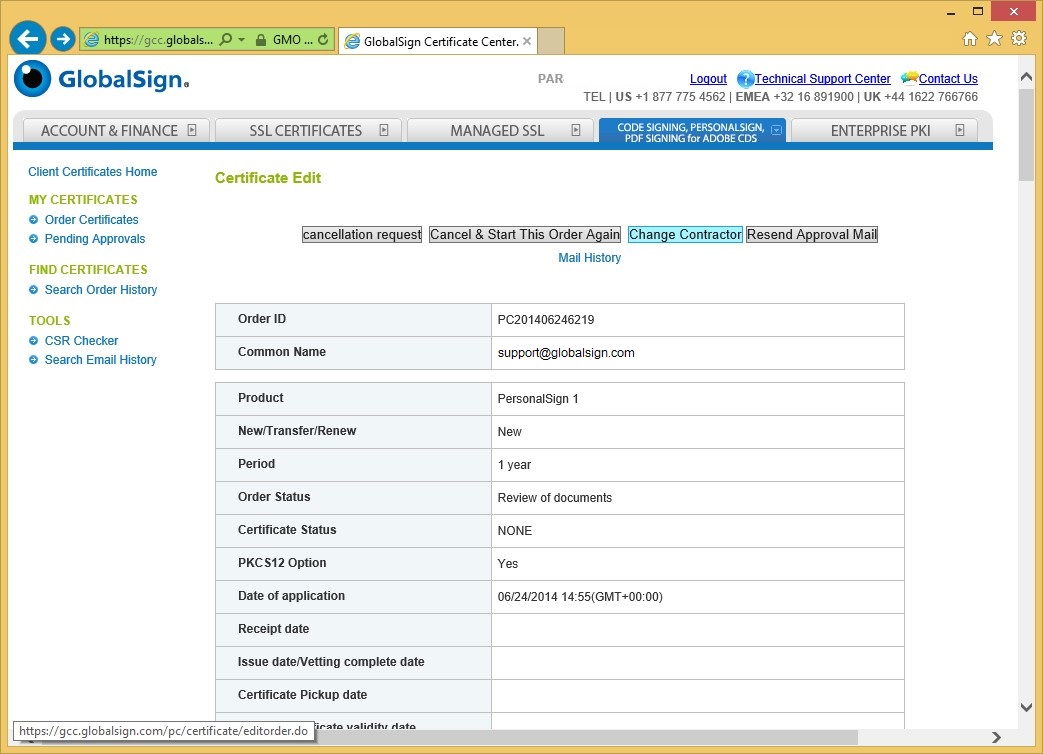Select the Common Name support@globalsign.com
1043x754 pixels.
566,353
